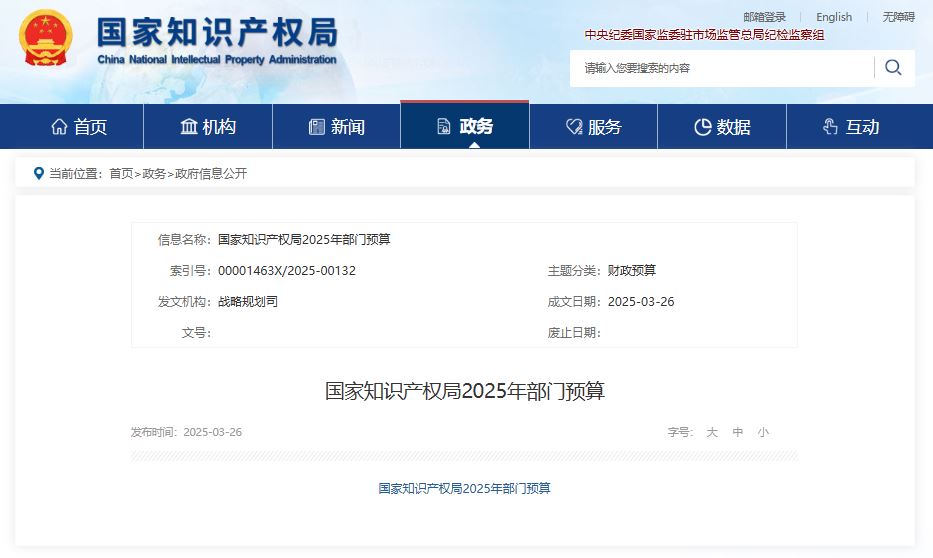This screenshot has width=933, height=558.
Task: Click the pie chart icon beside 数据
Action: [703, 127]
